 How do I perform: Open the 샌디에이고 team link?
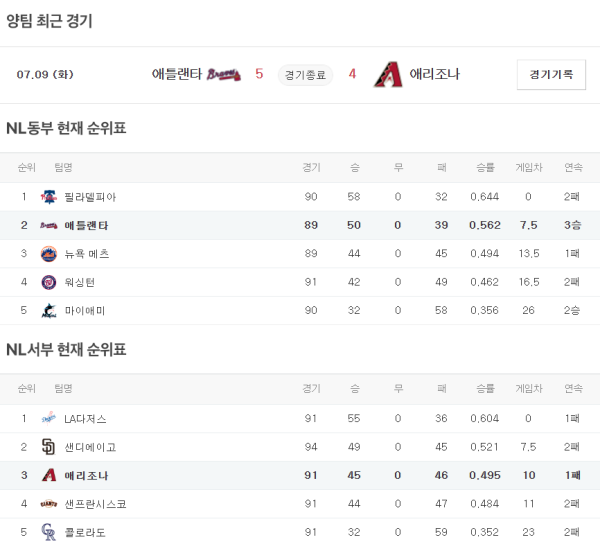click(89, 447)
